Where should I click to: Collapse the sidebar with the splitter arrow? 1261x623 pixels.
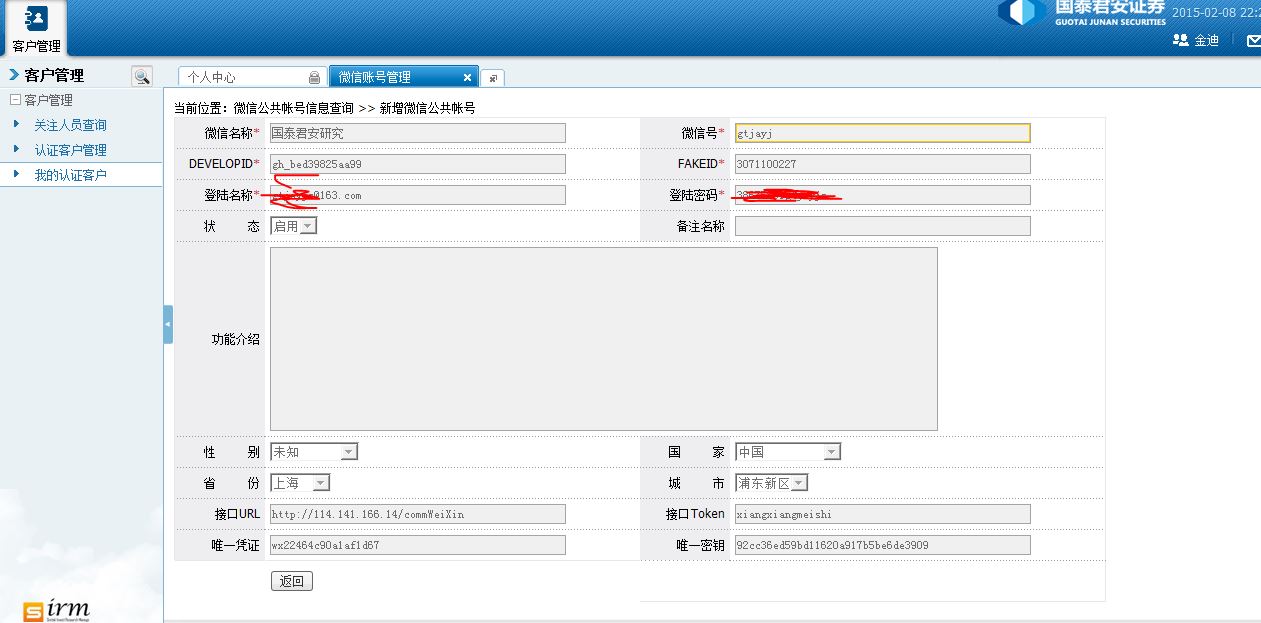click(168, 324)
